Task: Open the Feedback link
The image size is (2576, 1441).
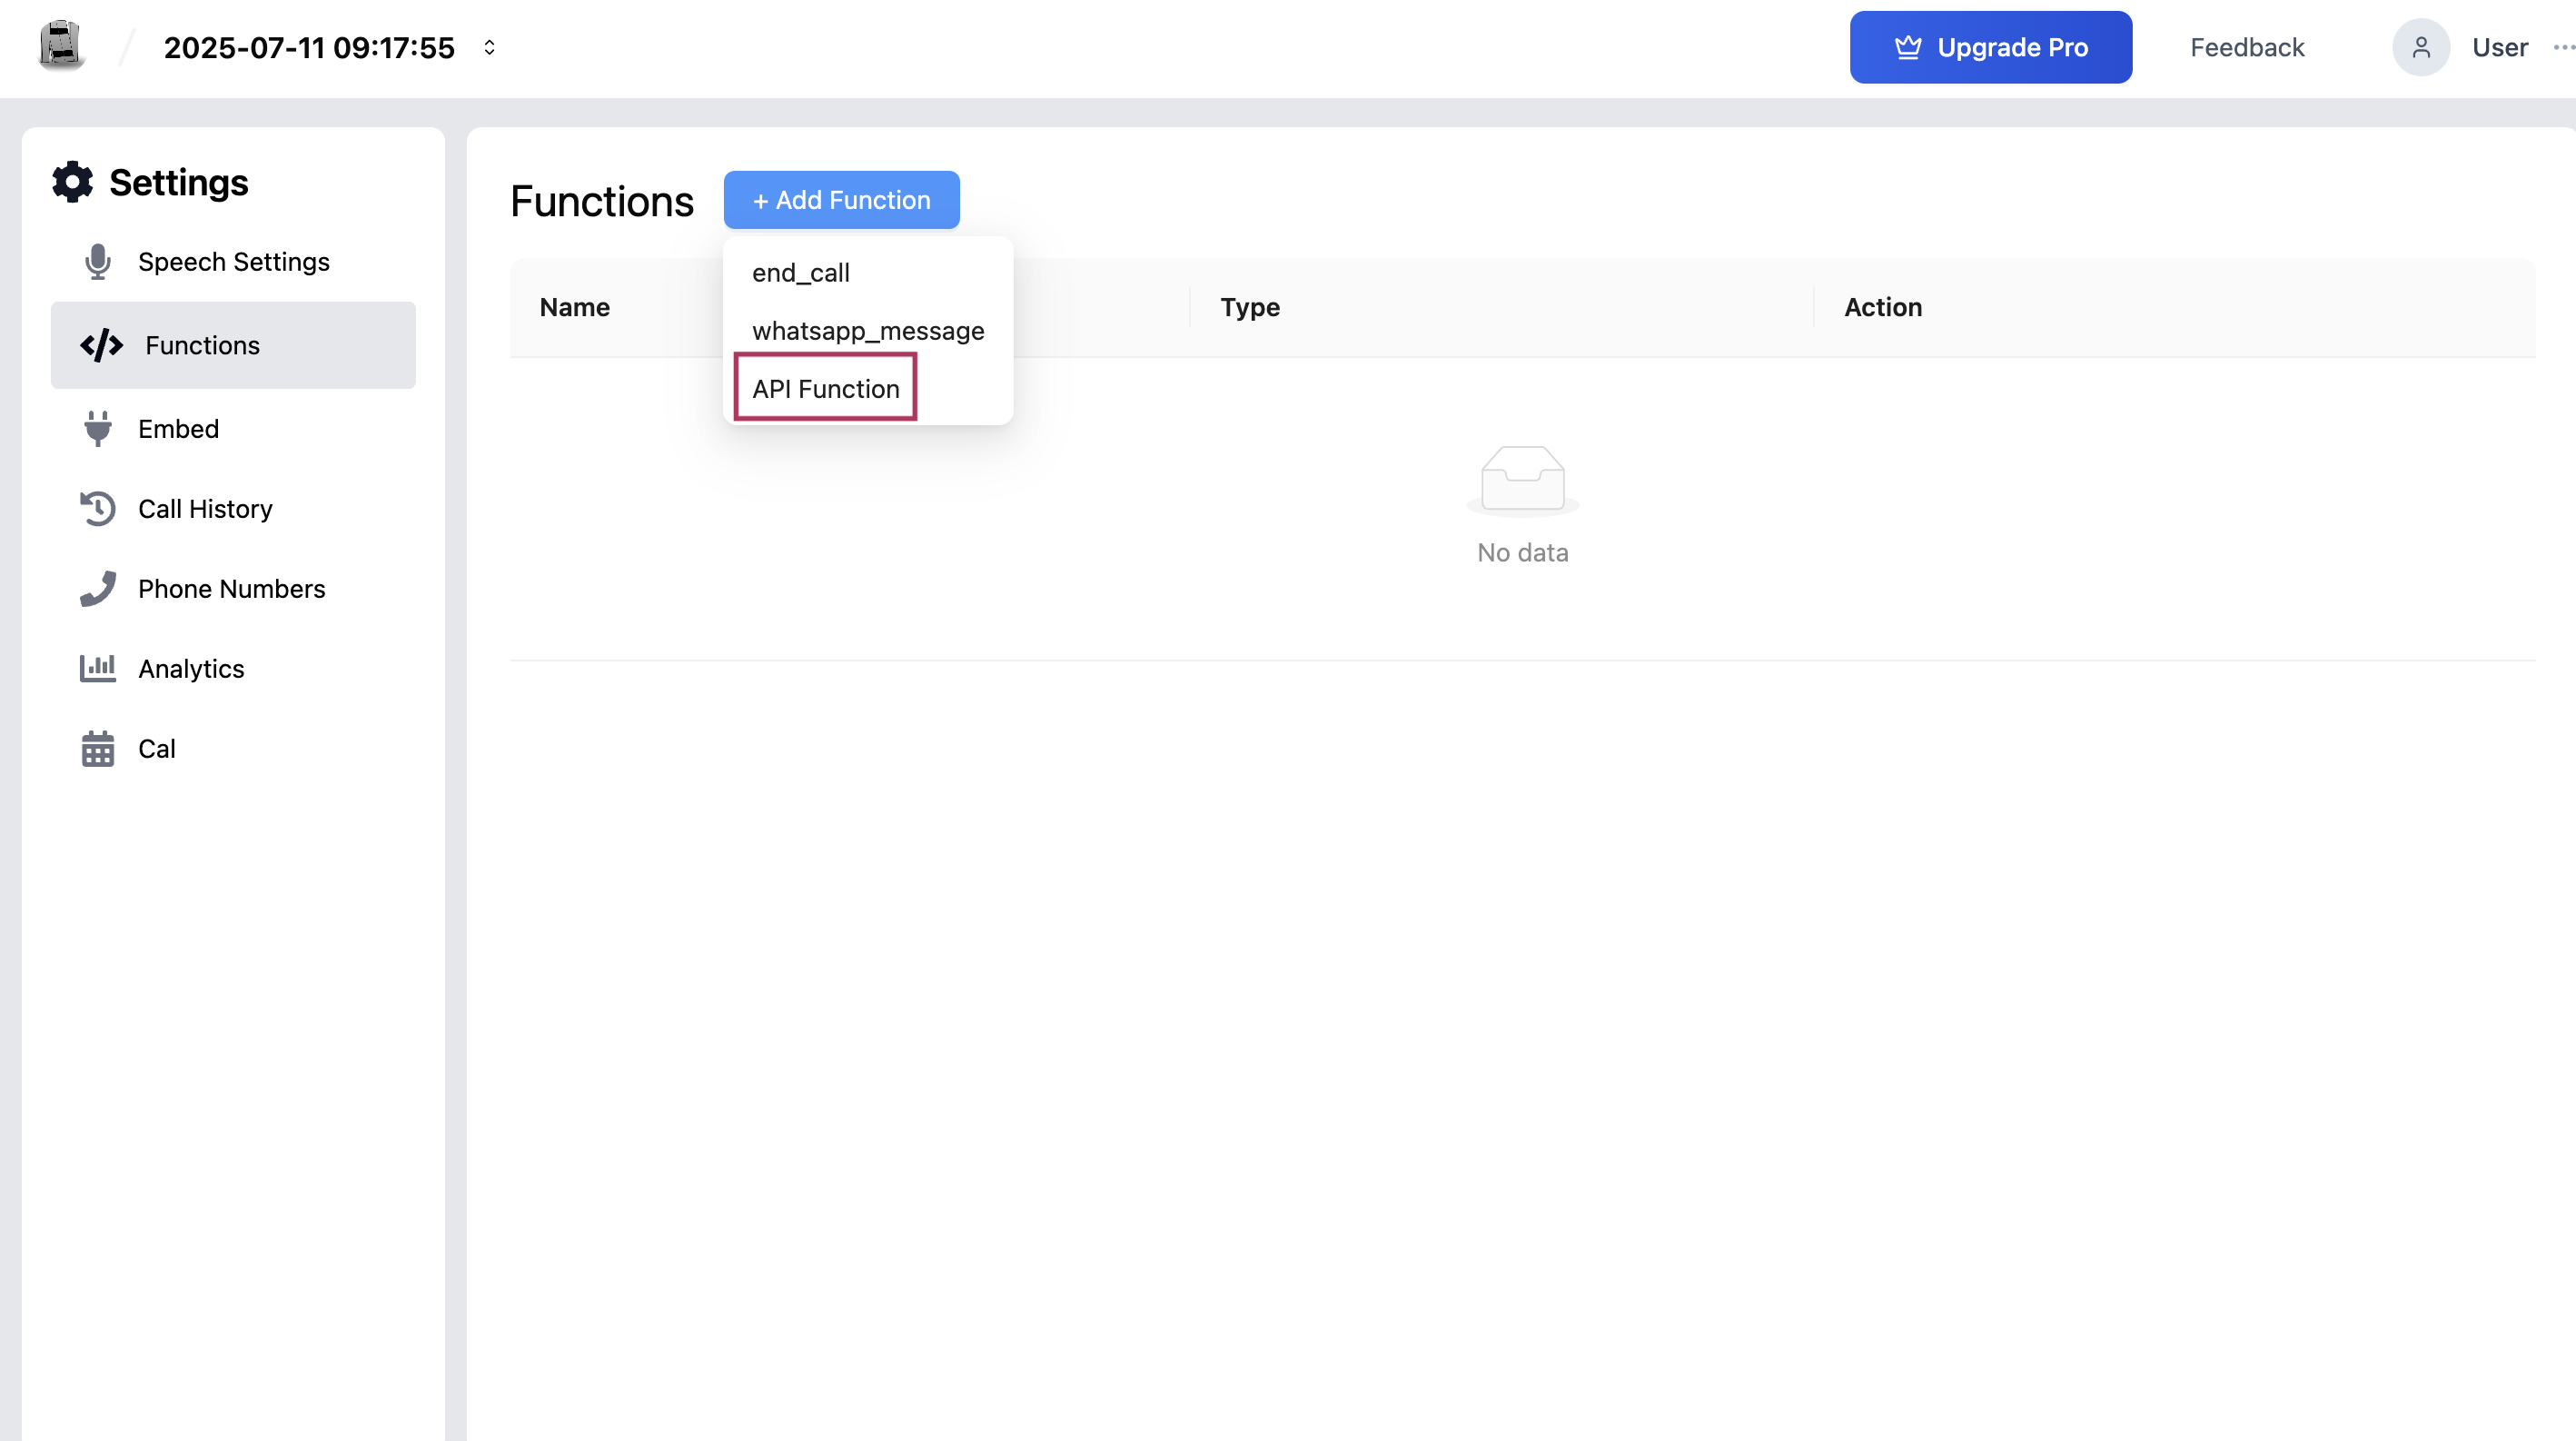Action: click(x=2247, y=47)
